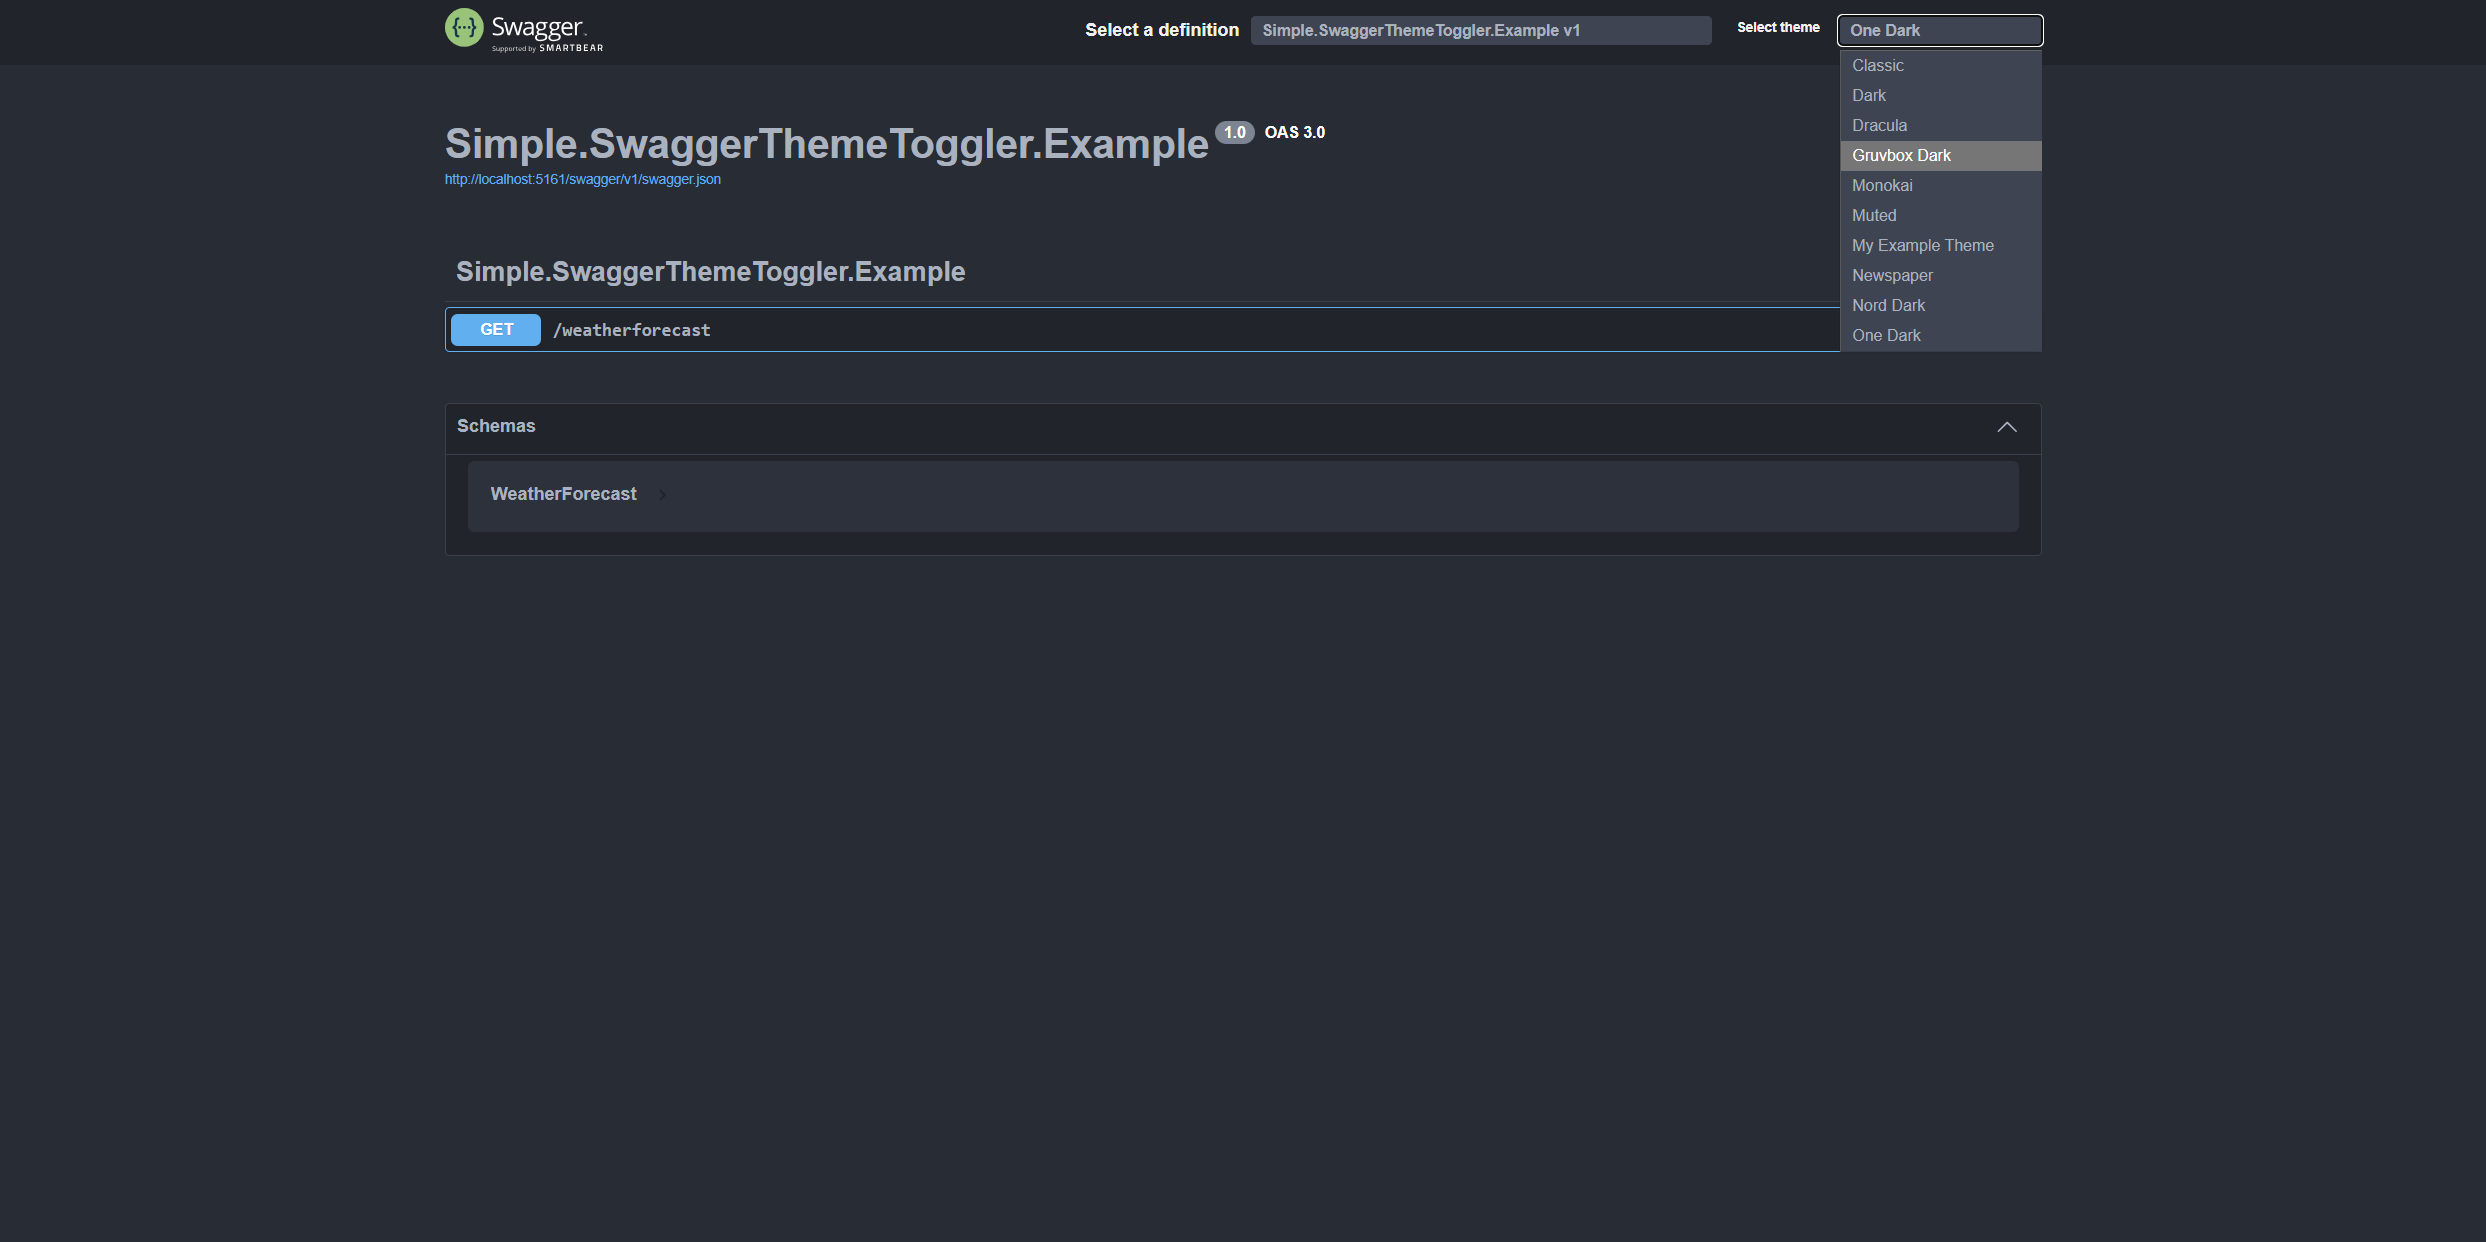Select the Dracula theme
Viewport: 2486px width, 1242px height.
(1880, 125)
